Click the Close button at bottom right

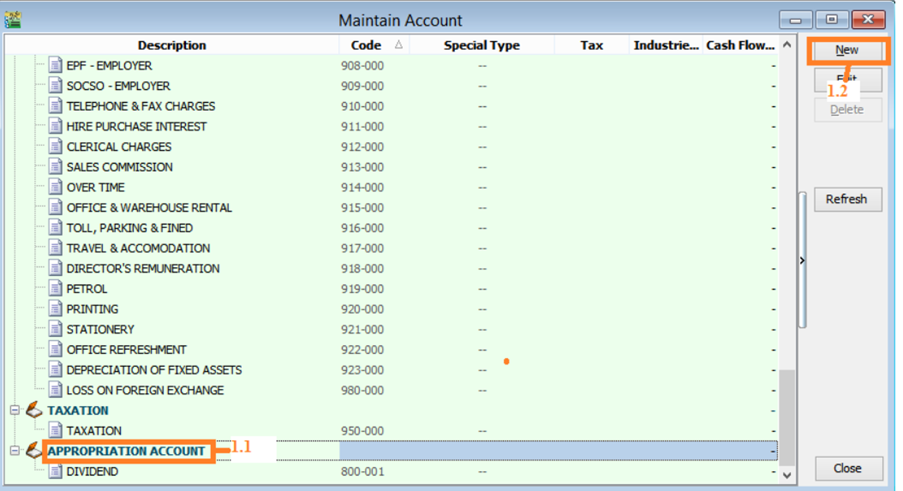tap(847, 468)
